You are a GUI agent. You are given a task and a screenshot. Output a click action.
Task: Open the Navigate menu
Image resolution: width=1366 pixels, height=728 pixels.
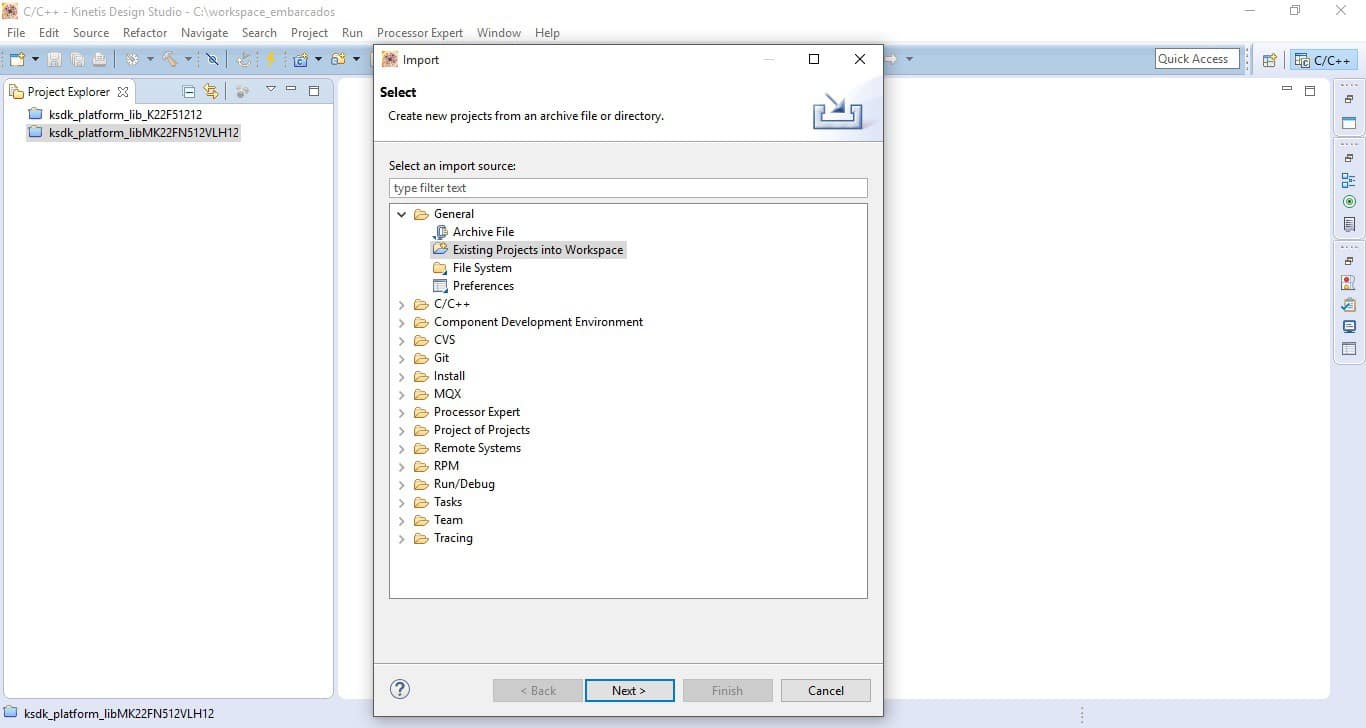click(x=204, y=33)
